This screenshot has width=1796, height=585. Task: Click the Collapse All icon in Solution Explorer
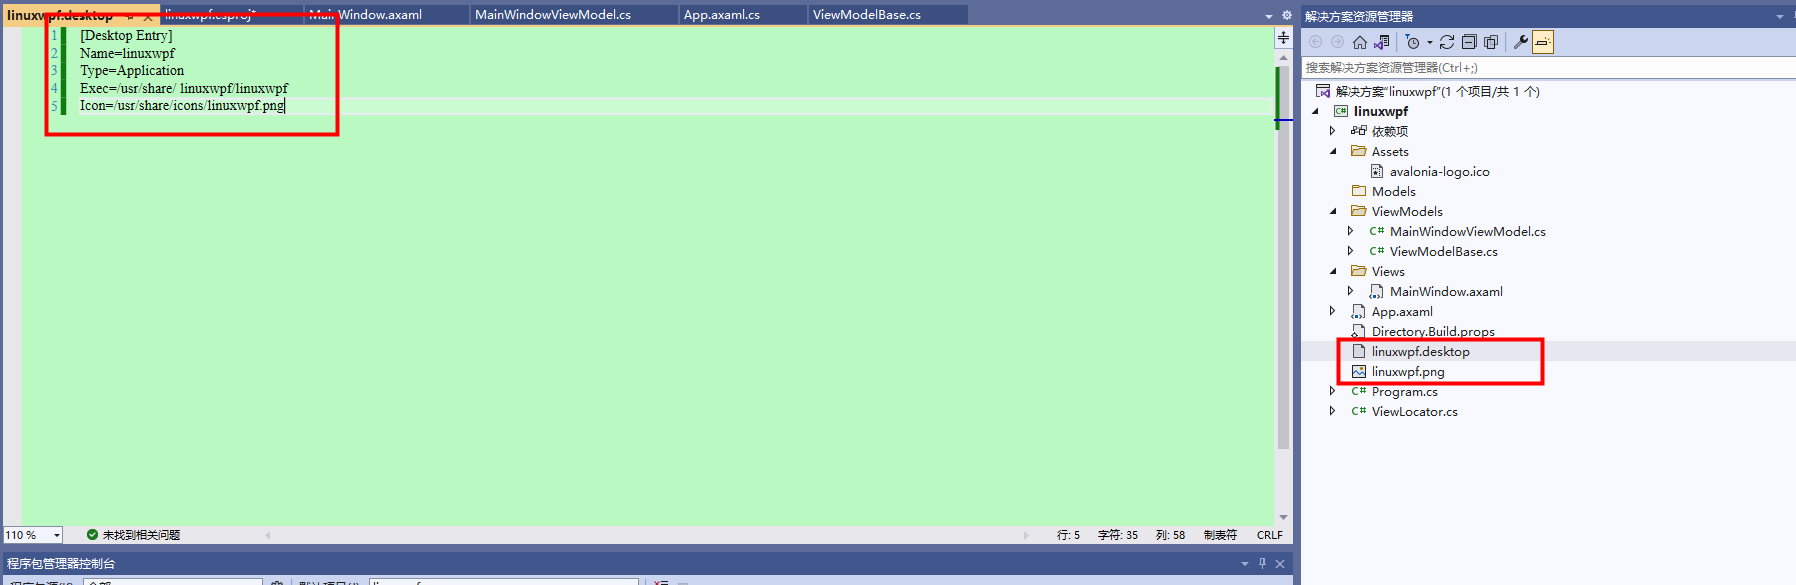point(1469,42)
